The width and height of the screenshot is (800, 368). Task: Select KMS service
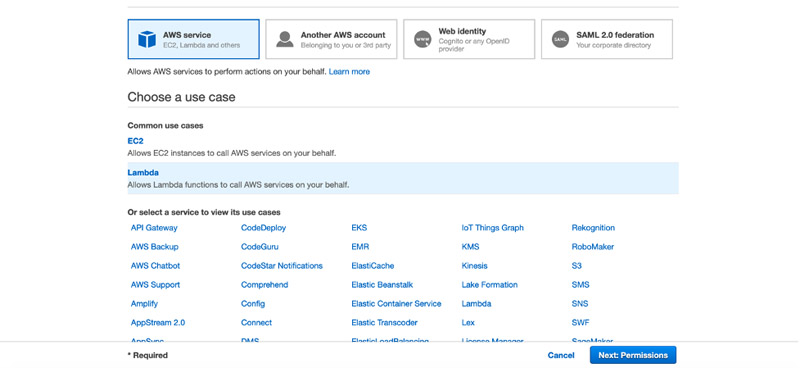coord(470,247)
